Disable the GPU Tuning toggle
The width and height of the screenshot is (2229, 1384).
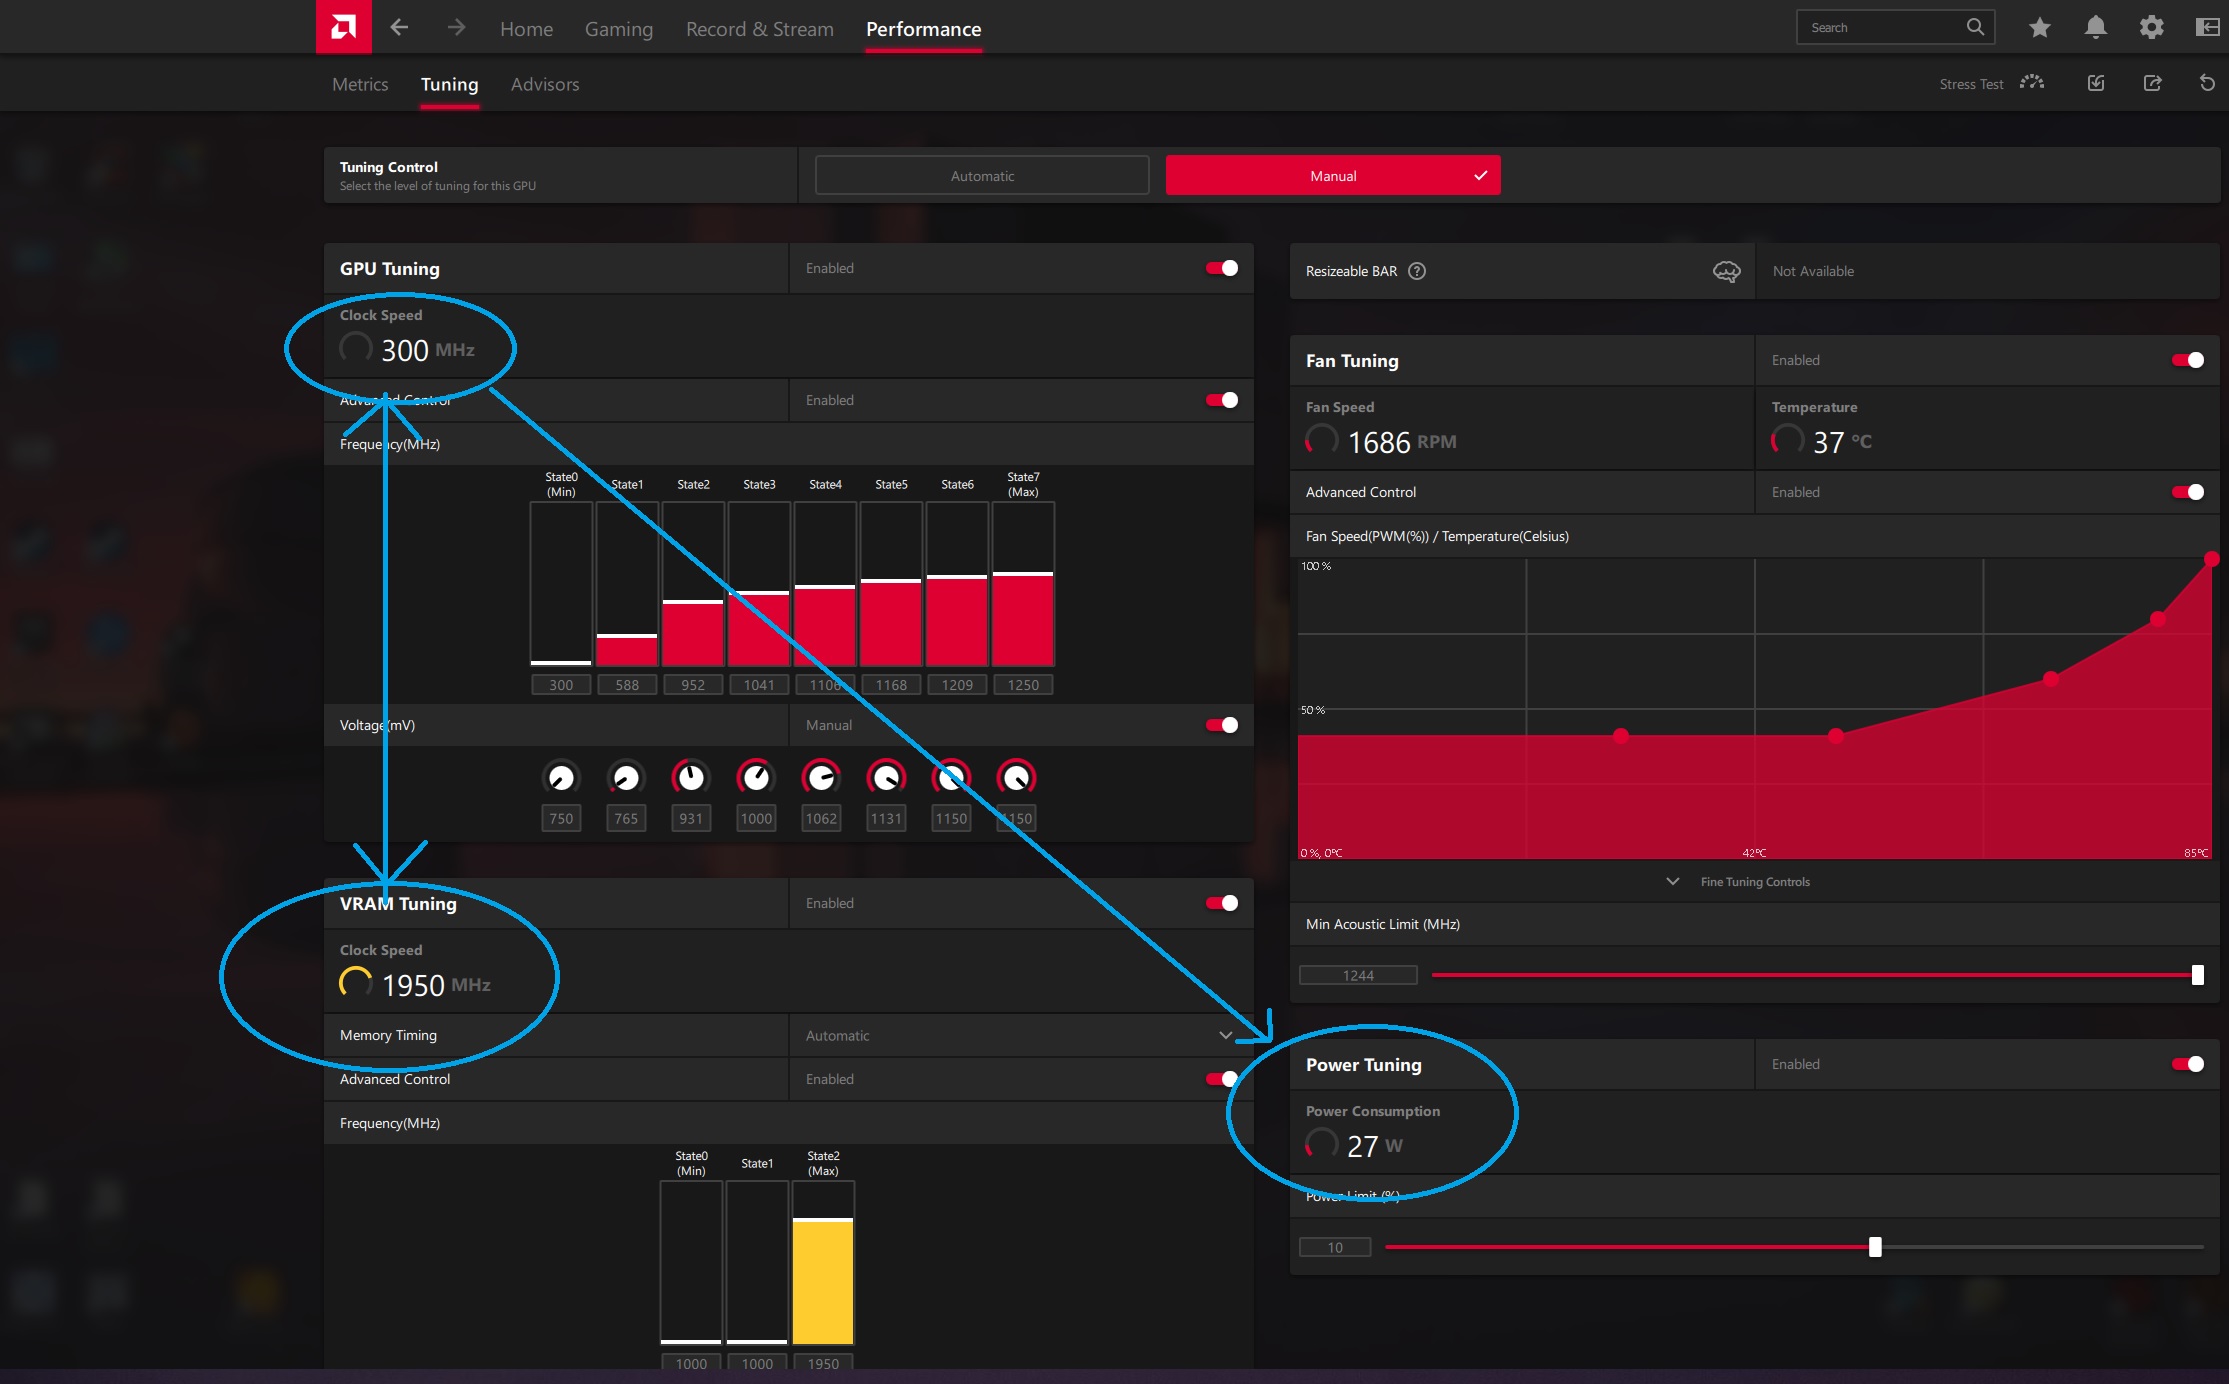click(1221, 268)
